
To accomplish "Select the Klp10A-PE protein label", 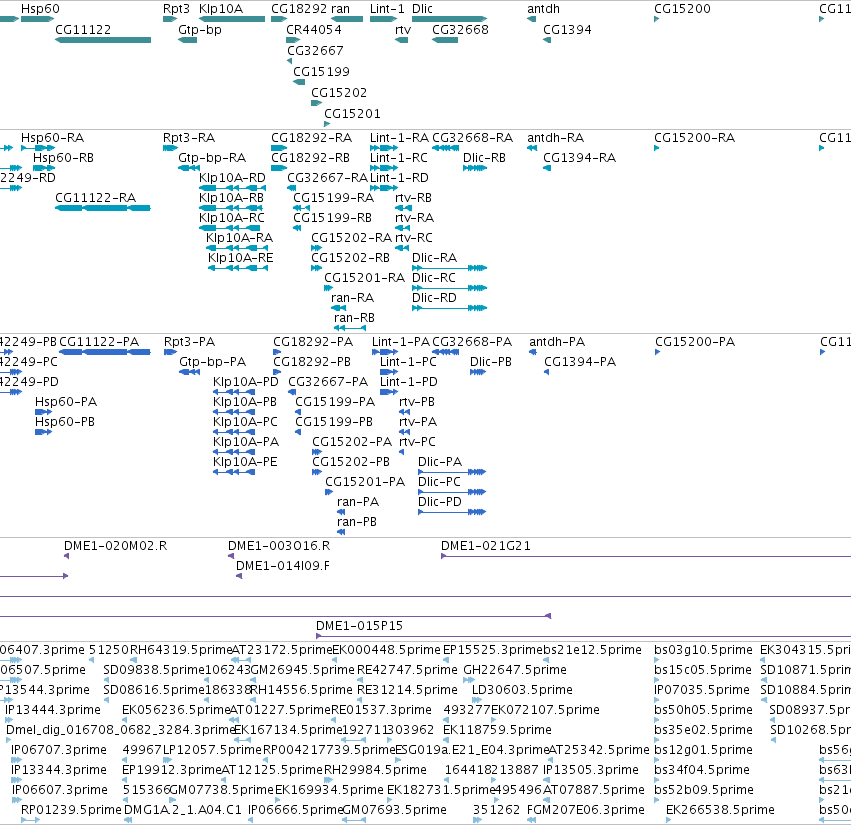I will click(245, 461).
